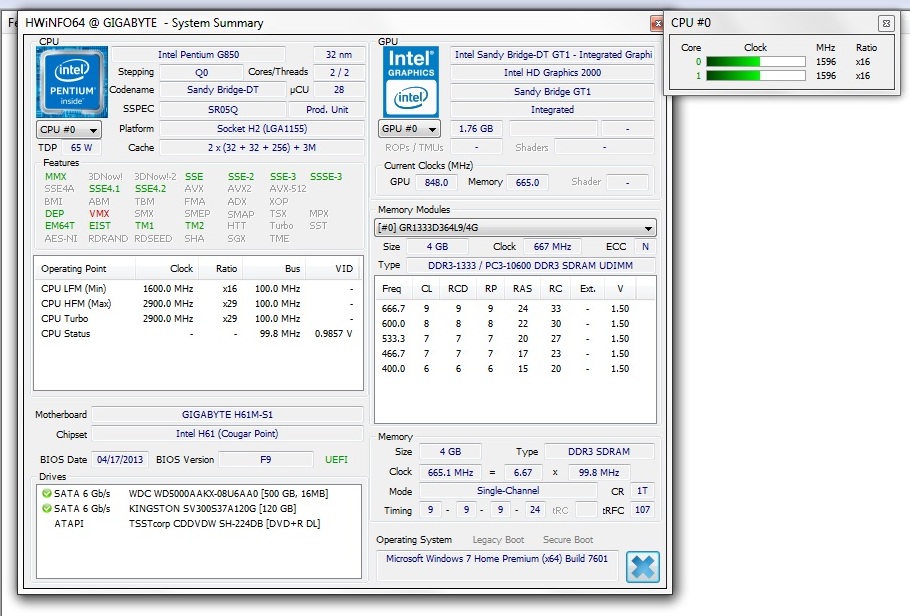
Task: Select the CPU HFM (Max) row
Action: [x=197, y=304]
